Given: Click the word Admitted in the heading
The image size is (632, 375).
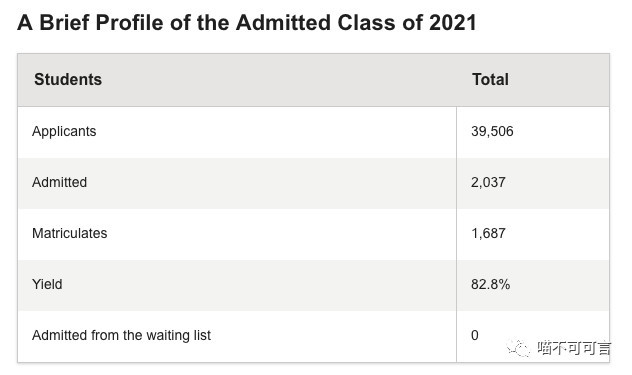Looking at the screenshot, I should [x=283, y=23].
